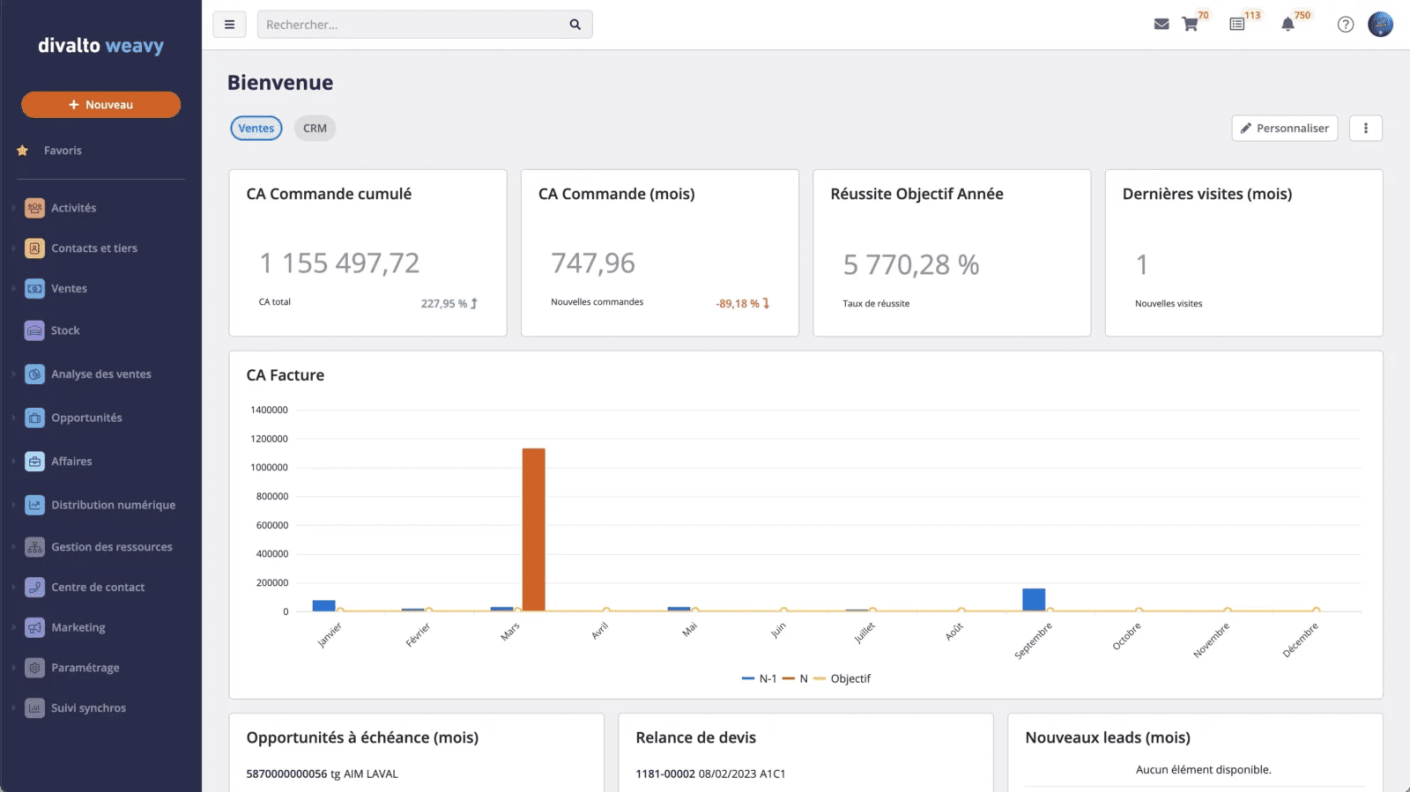
Task: Select the Opportunités briefcase icon
Action: click(x=35, y=418)
